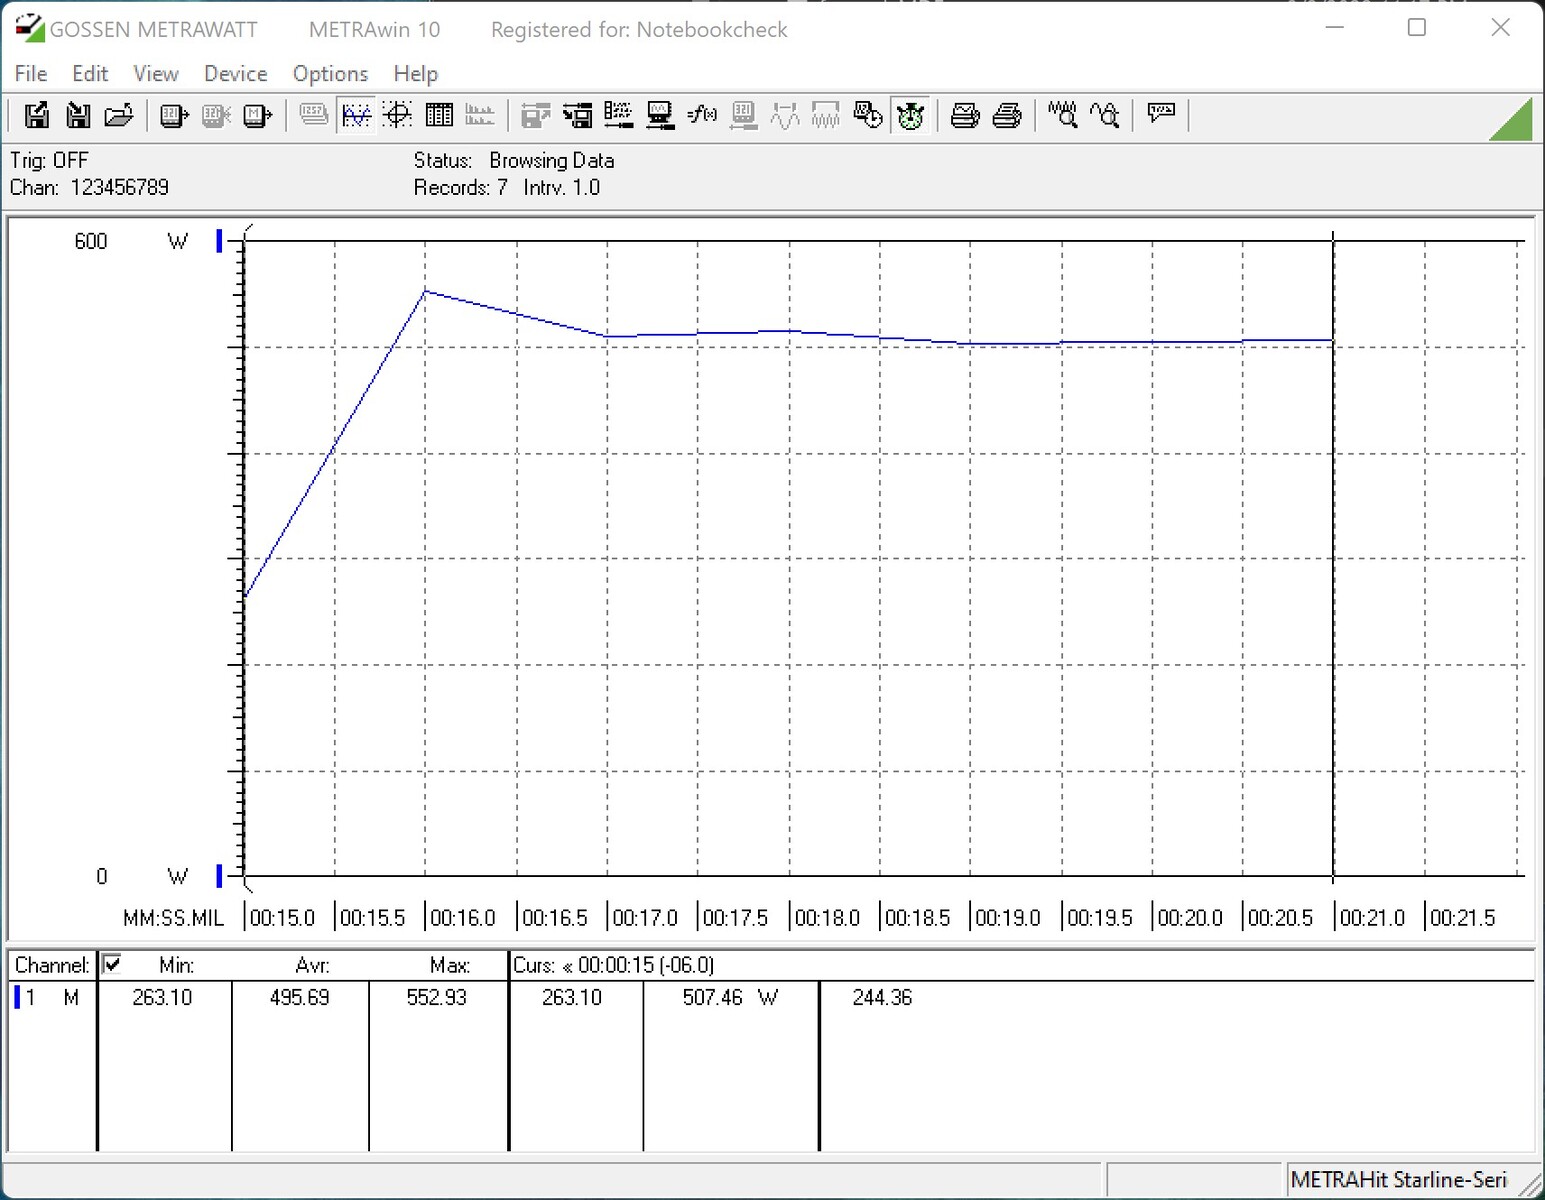This screenshot has height=1200, width=1545.
Task: Click the zoom compressed waveform magnifier icon
Action: pos(1062,116)
